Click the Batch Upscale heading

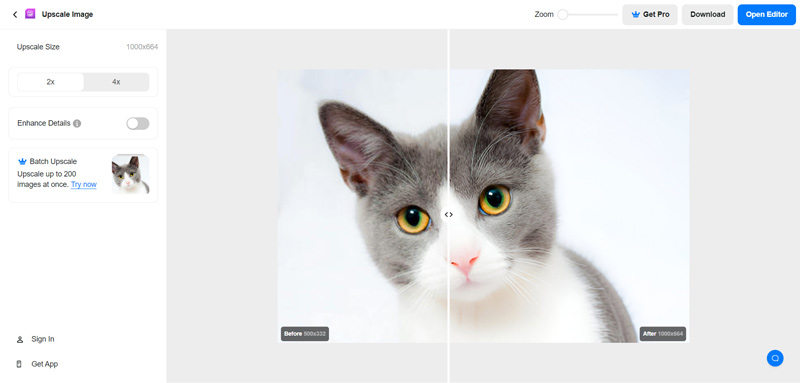(53, 162)
